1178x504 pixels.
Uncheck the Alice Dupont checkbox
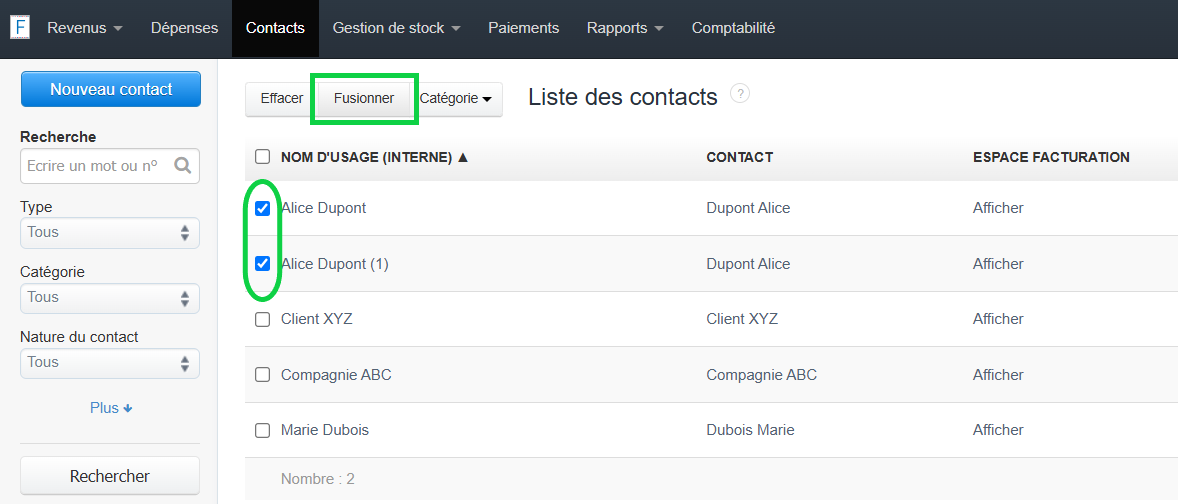(x=262, y=208)
